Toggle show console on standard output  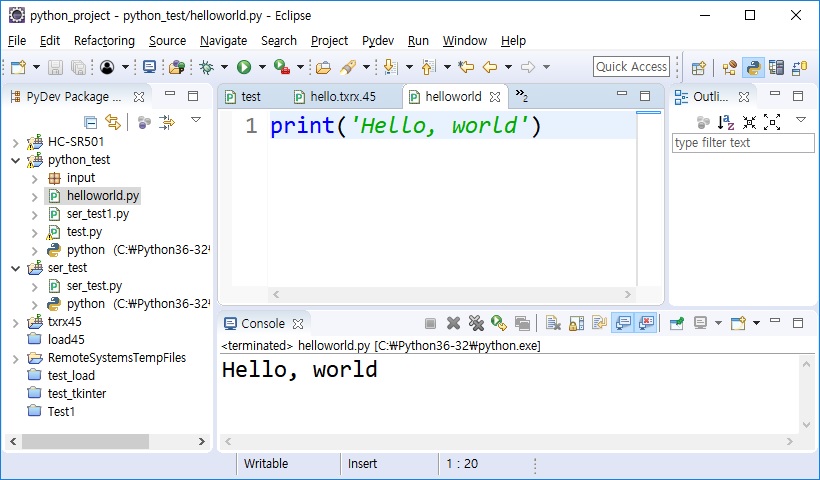pos(622,323)
